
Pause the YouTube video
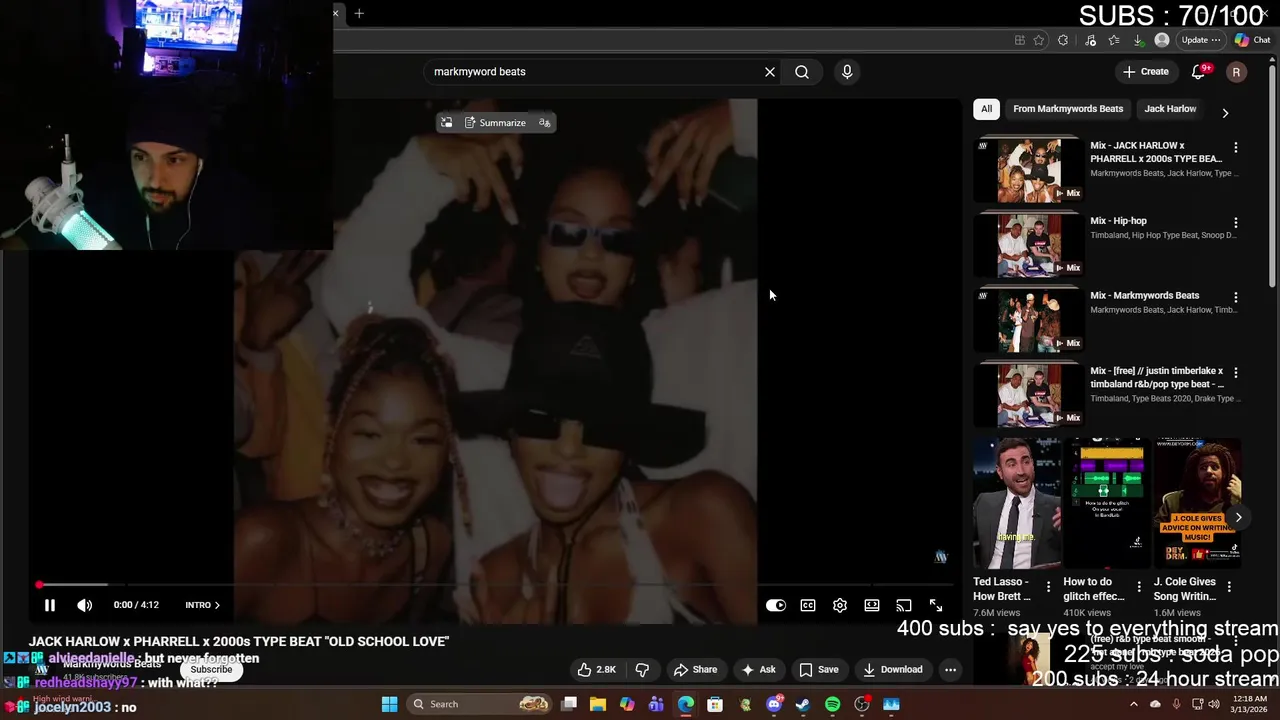point(49,605)
